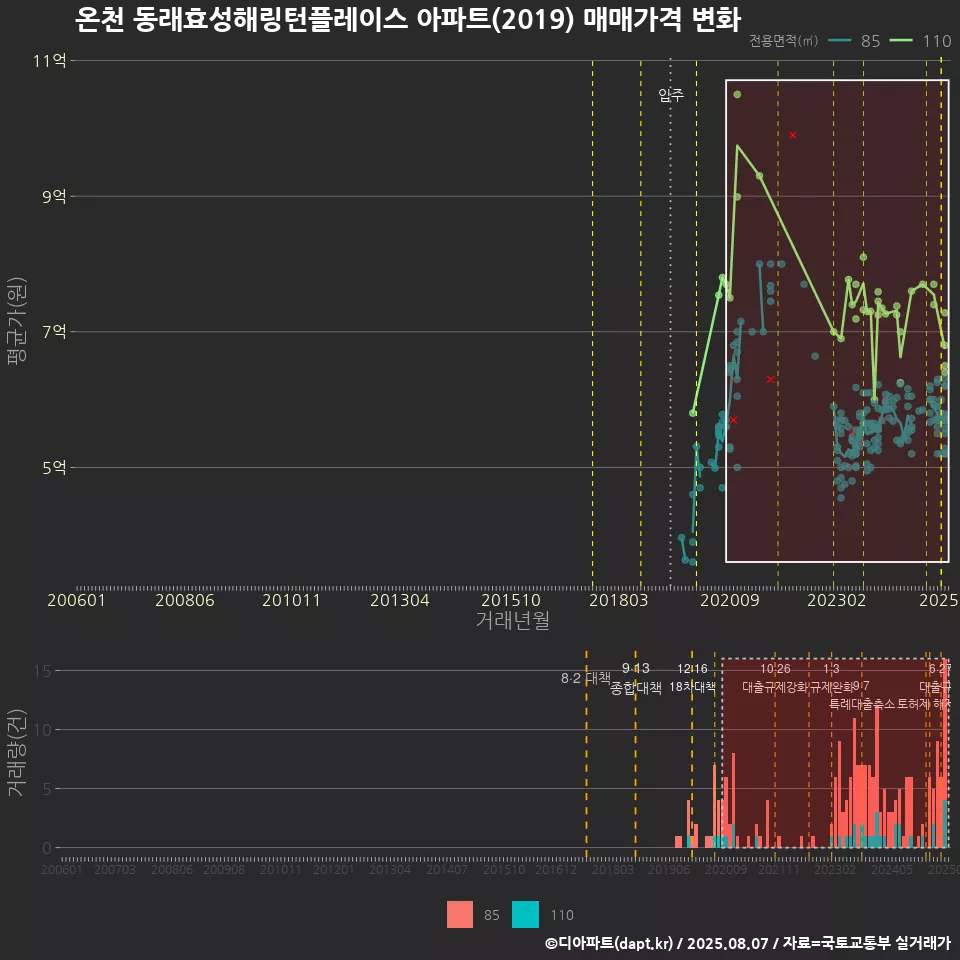960x960 pixels.
Task: Click the 1·3 policy date annotation
Action: click(x=831, y=669)
